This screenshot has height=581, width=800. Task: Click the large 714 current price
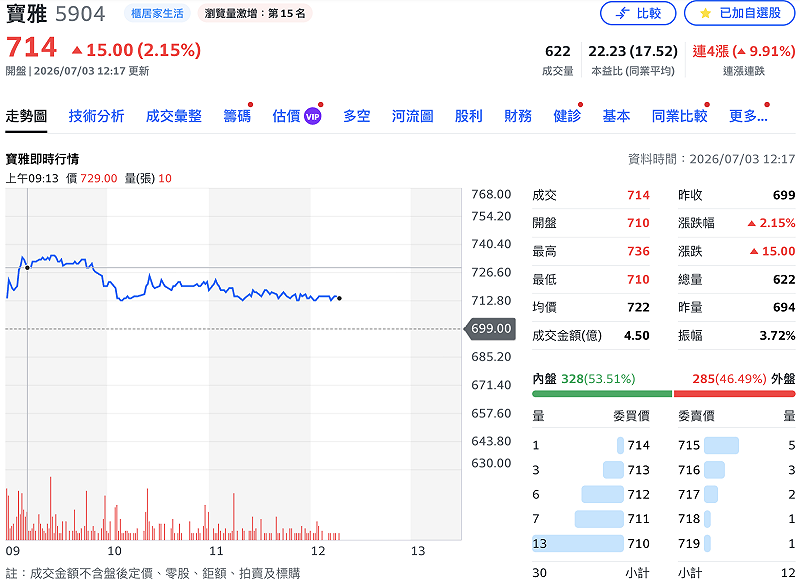tap(31, 47)
